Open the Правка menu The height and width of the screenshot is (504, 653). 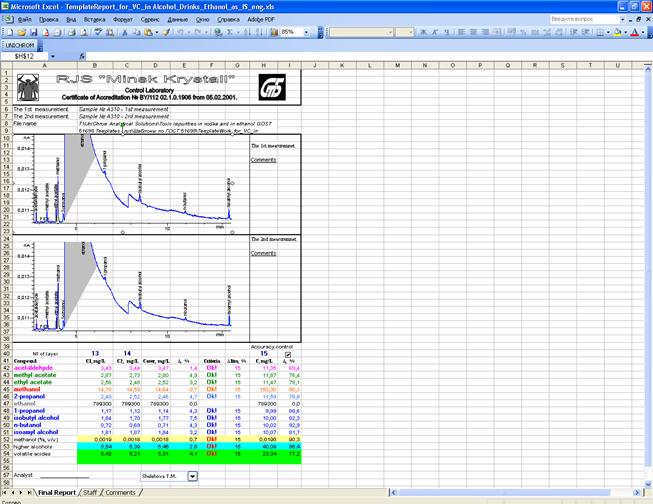tap(49, 20)
